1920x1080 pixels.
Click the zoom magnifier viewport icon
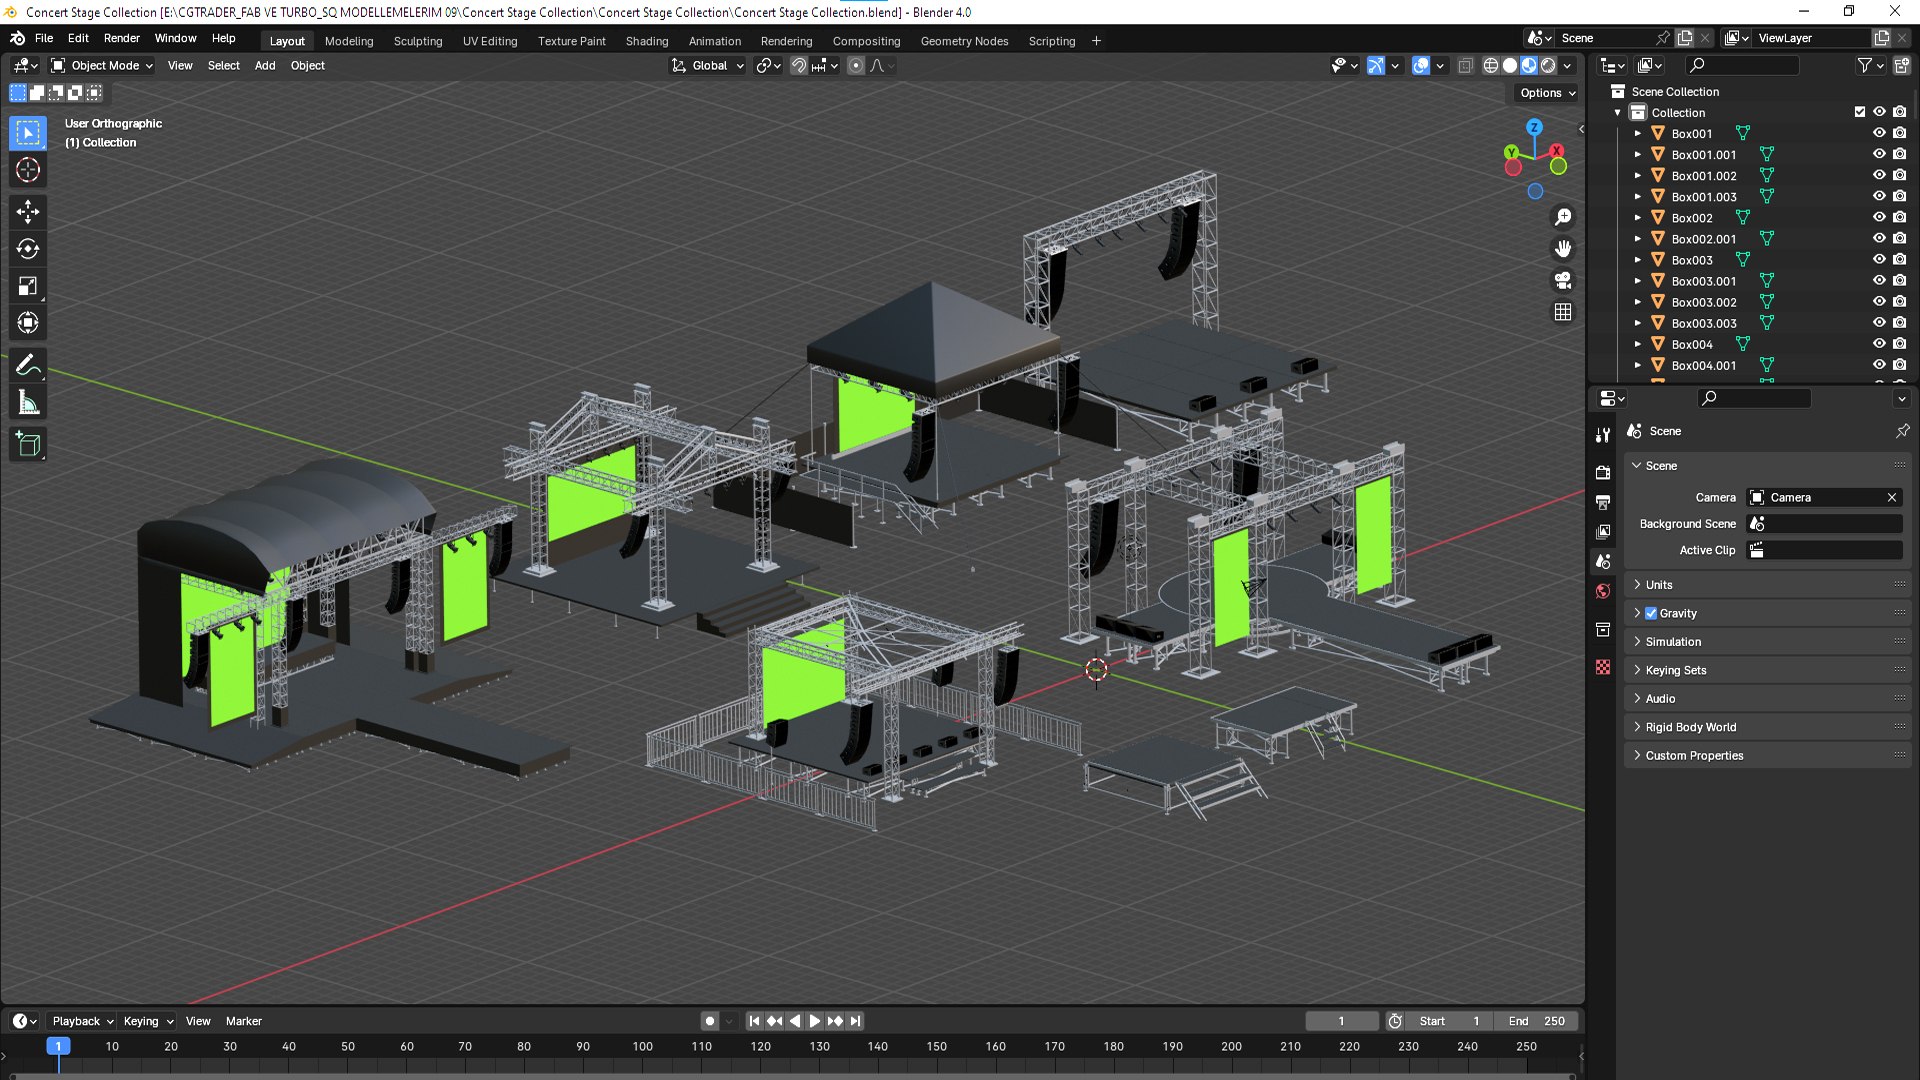click(x=1563, y=217)
